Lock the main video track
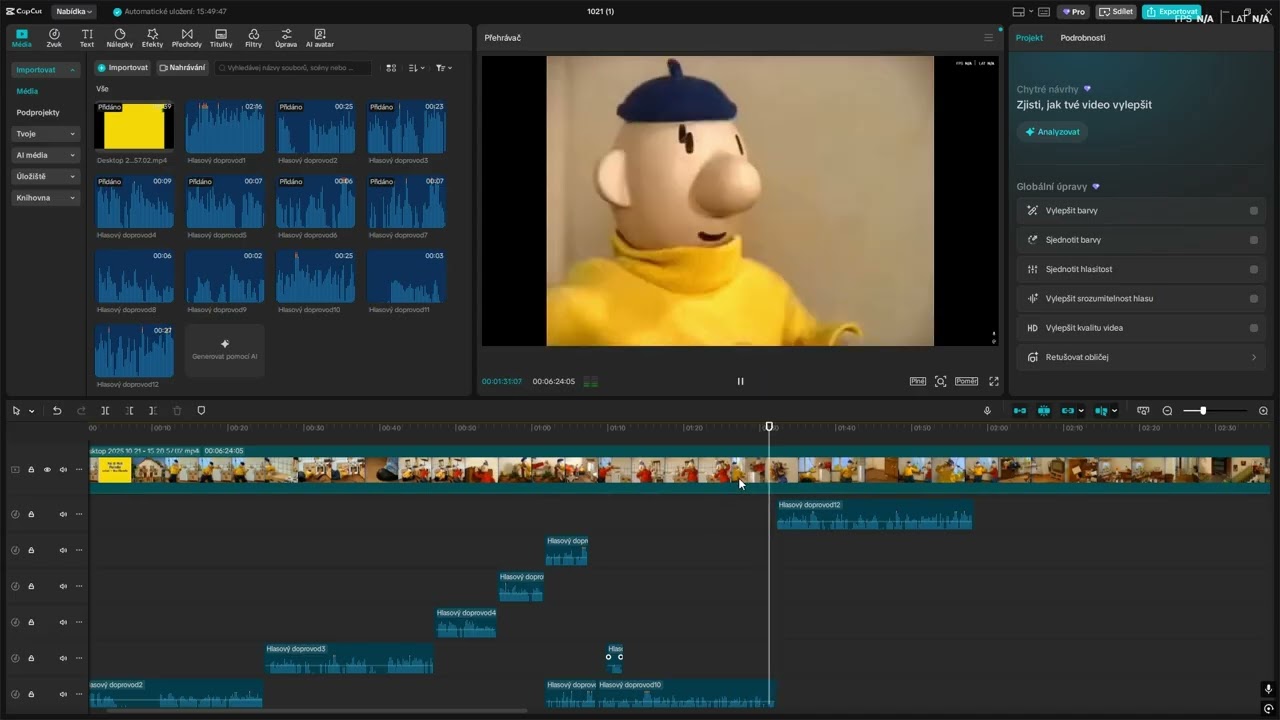The image size is (1280, 720). click(31, 470)
